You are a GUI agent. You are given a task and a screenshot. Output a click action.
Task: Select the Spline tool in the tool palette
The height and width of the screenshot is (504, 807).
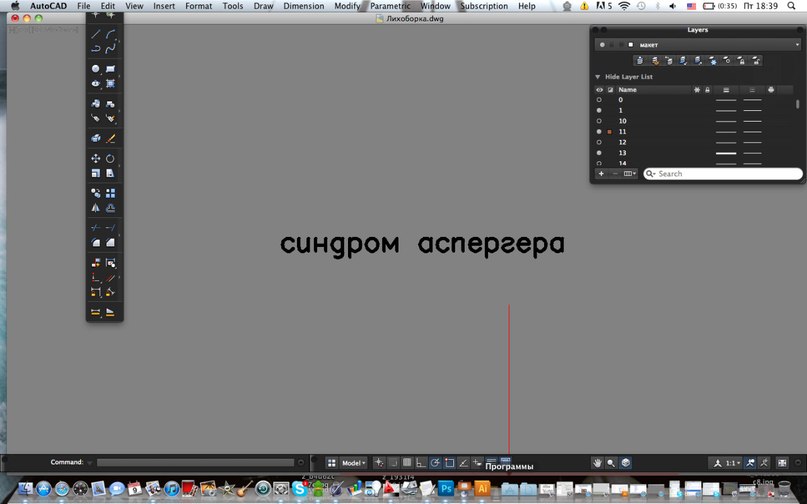pos(110,49)
